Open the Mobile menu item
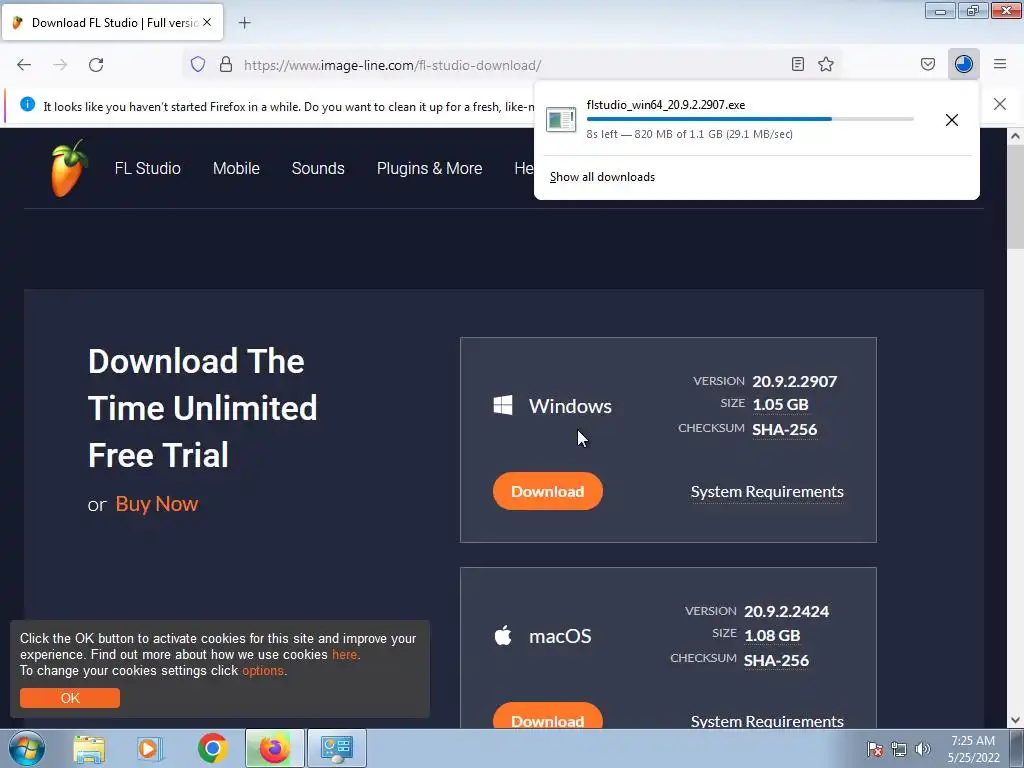The image size is (1024, 768). (236, 168)
